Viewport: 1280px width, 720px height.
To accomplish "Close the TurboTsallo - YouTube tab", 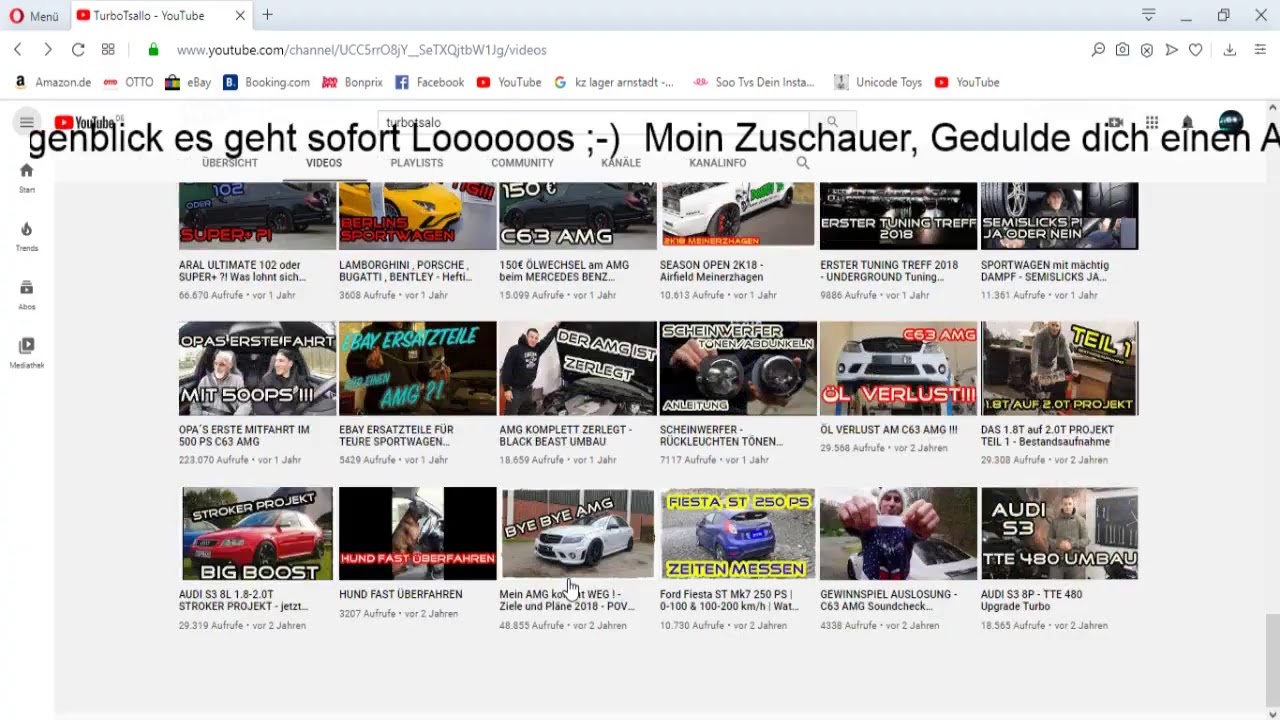I will [x=240, y=15].
